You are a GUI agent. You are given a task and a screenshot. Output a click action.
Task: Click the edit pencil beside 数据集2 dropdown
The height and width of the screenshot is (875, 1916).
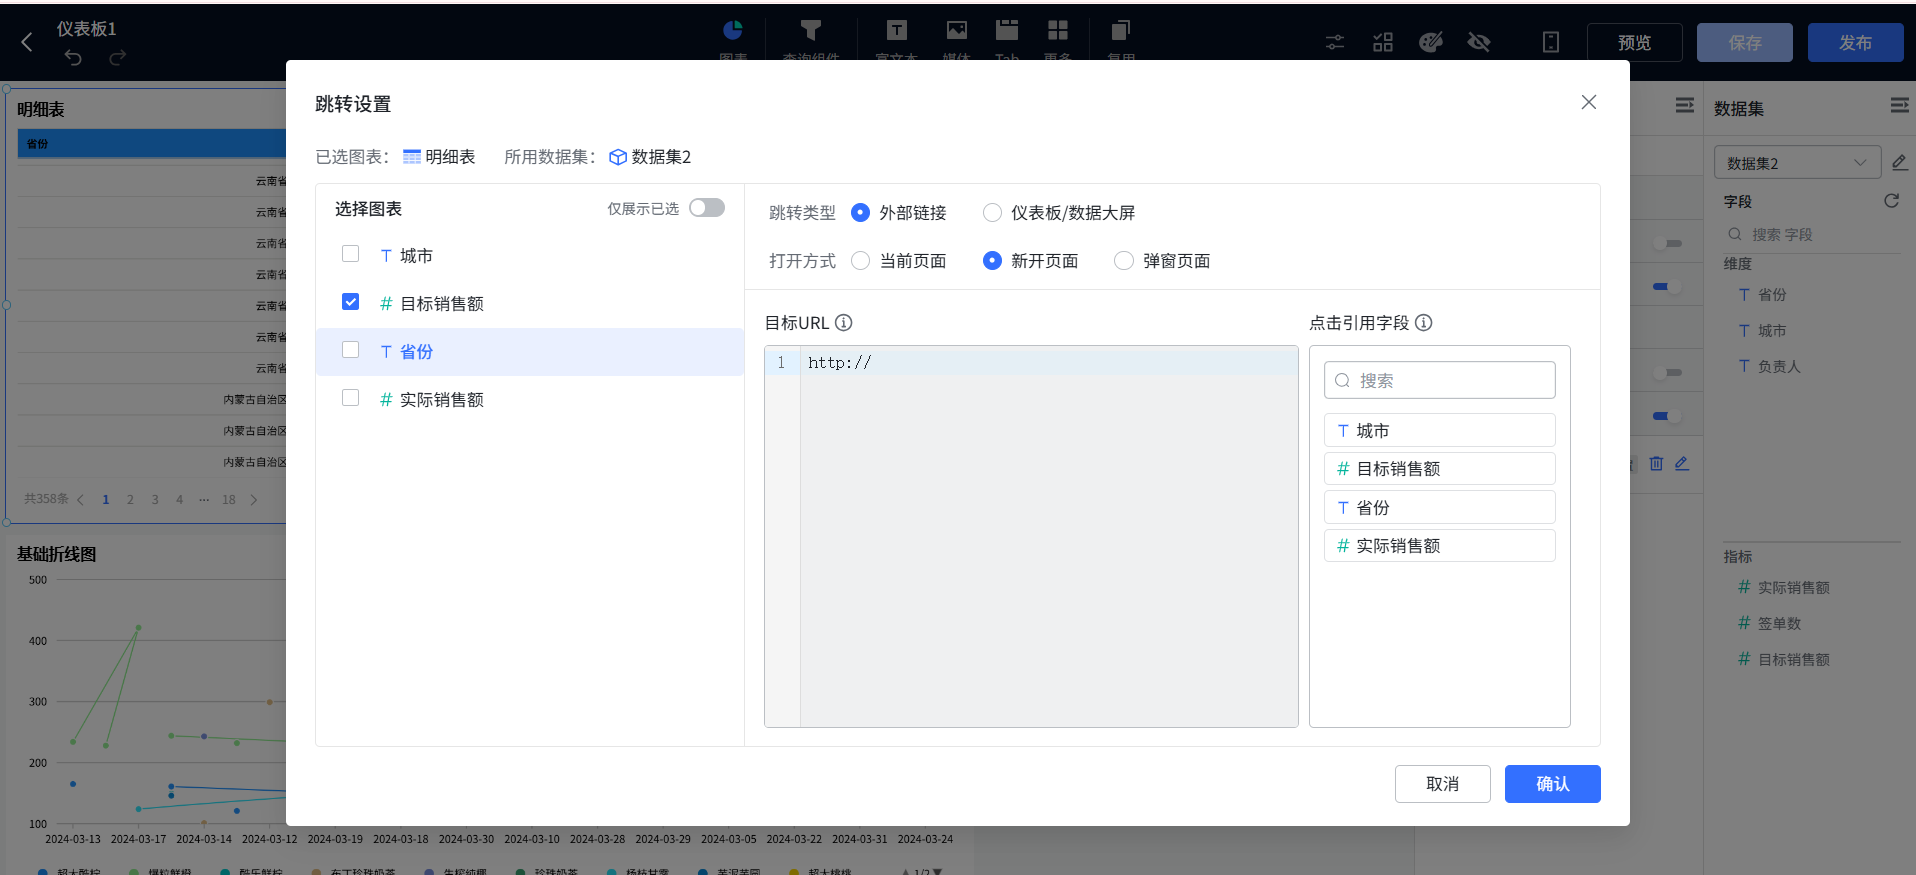point(1900,162)
